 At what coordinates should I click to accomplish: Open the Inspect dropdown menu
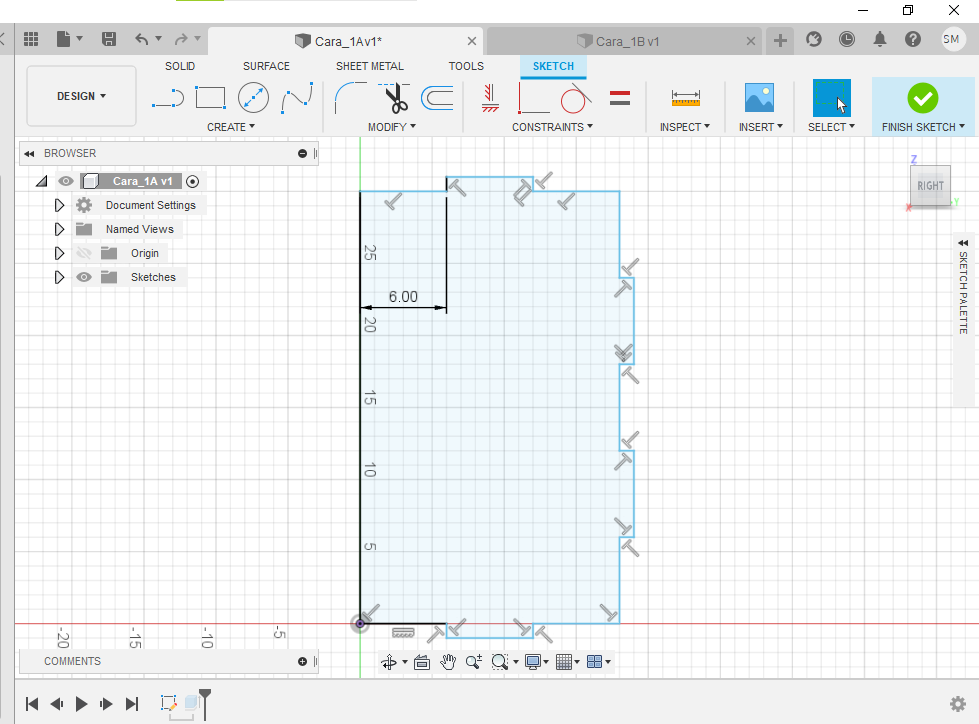(685, 127)
